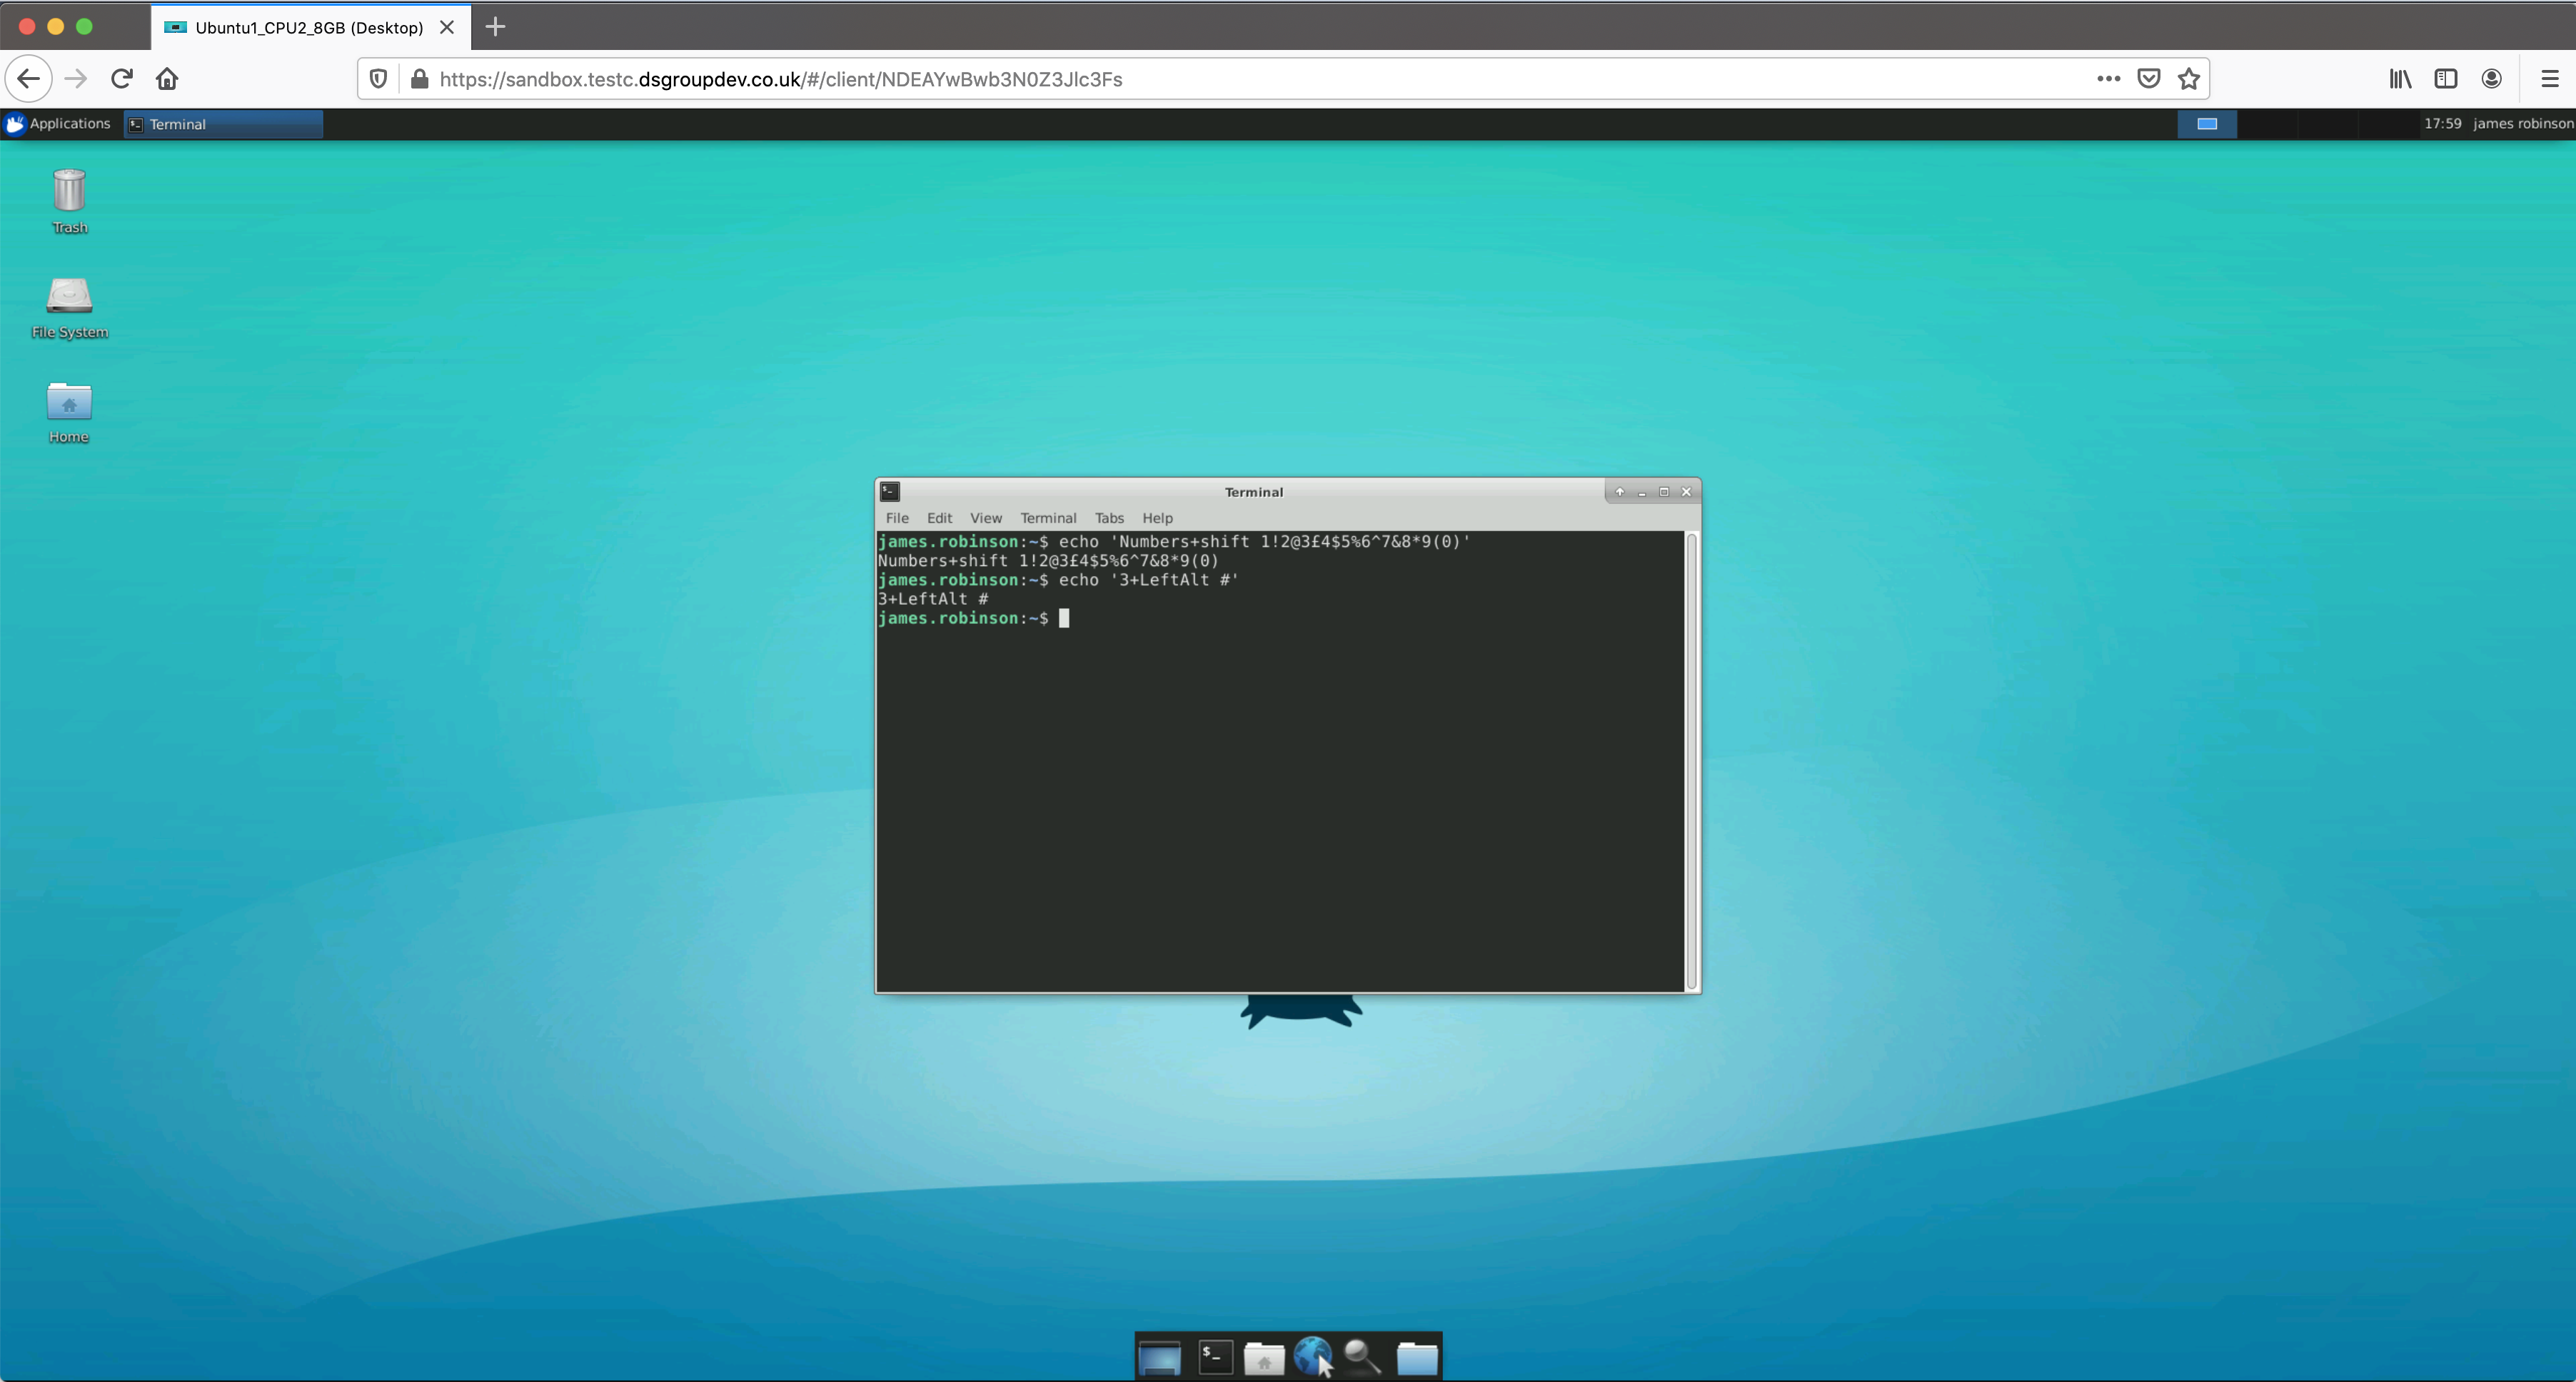Click the last terminal prompt with the cursor
2576x1382 pixels.
pyautogui.click(x=973, y=618)
